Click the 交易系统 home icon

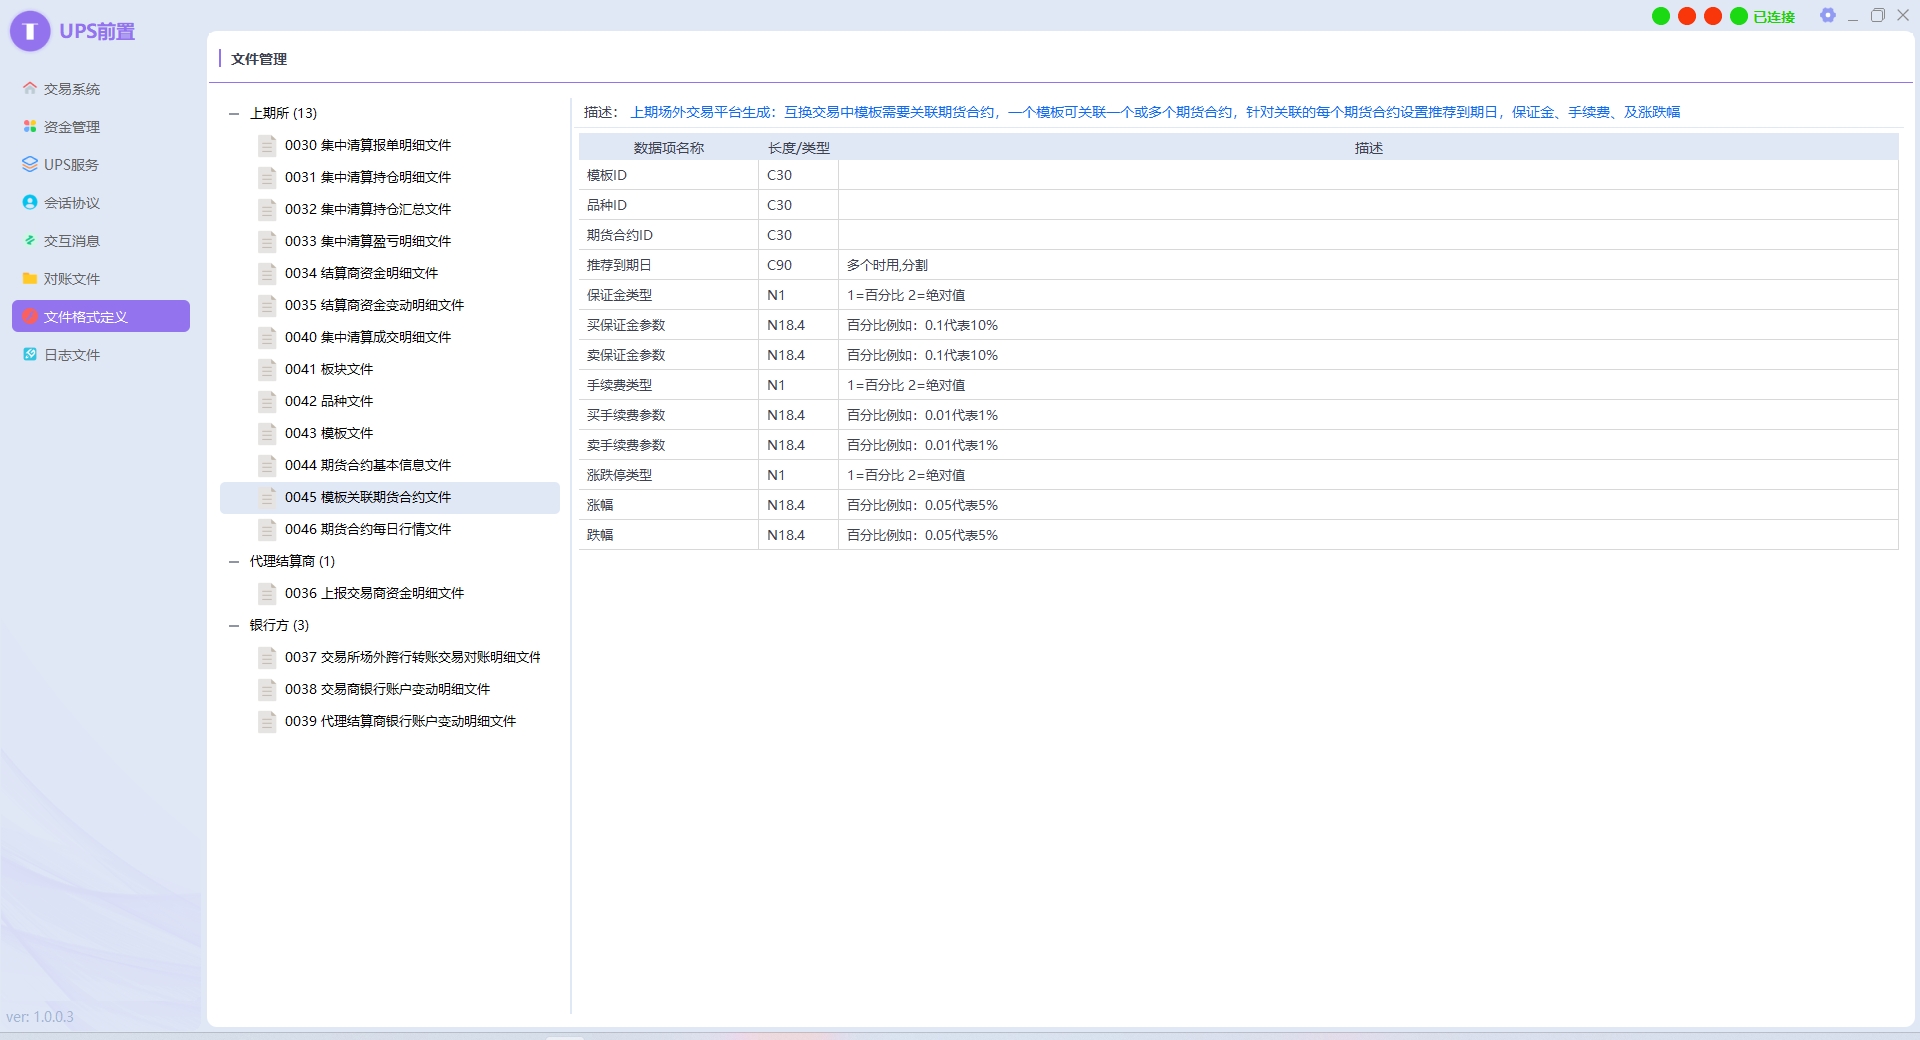pos(30,88)
